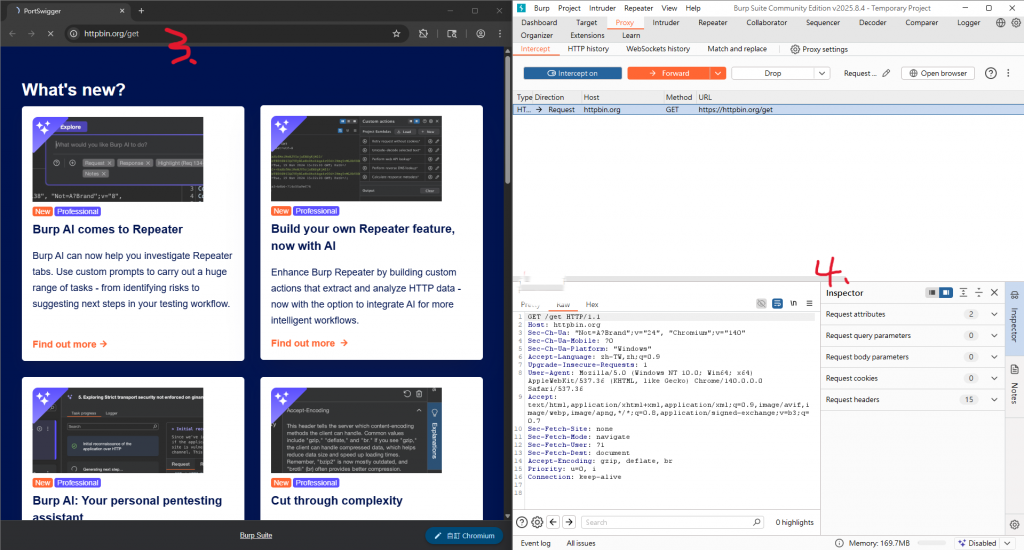The image size is (1024, 550).
Task: Click the memory info icon in status bar
Action: (x=839, y=543)
